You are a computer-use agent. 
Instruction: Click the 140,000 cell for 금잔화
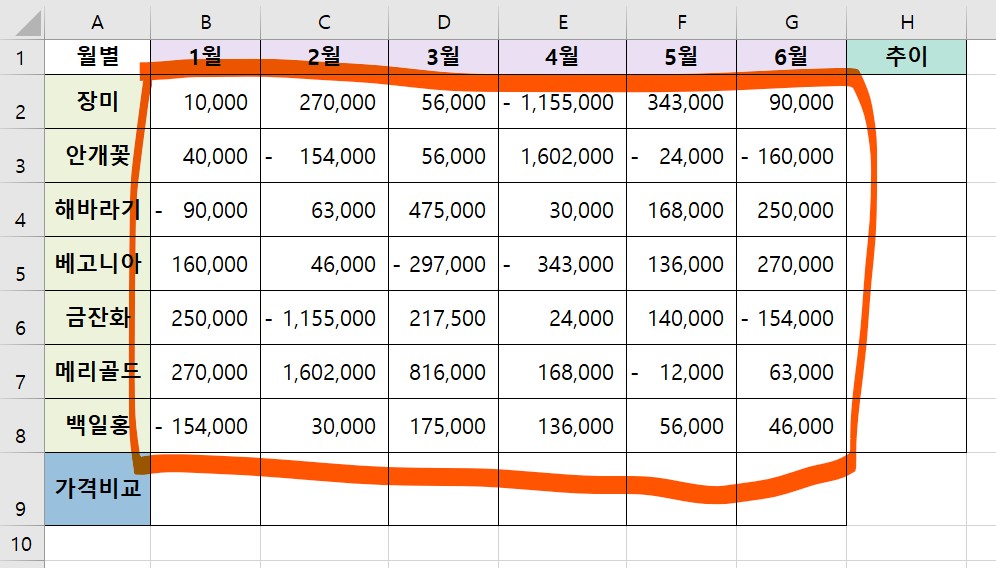click(x=682, y=318)
